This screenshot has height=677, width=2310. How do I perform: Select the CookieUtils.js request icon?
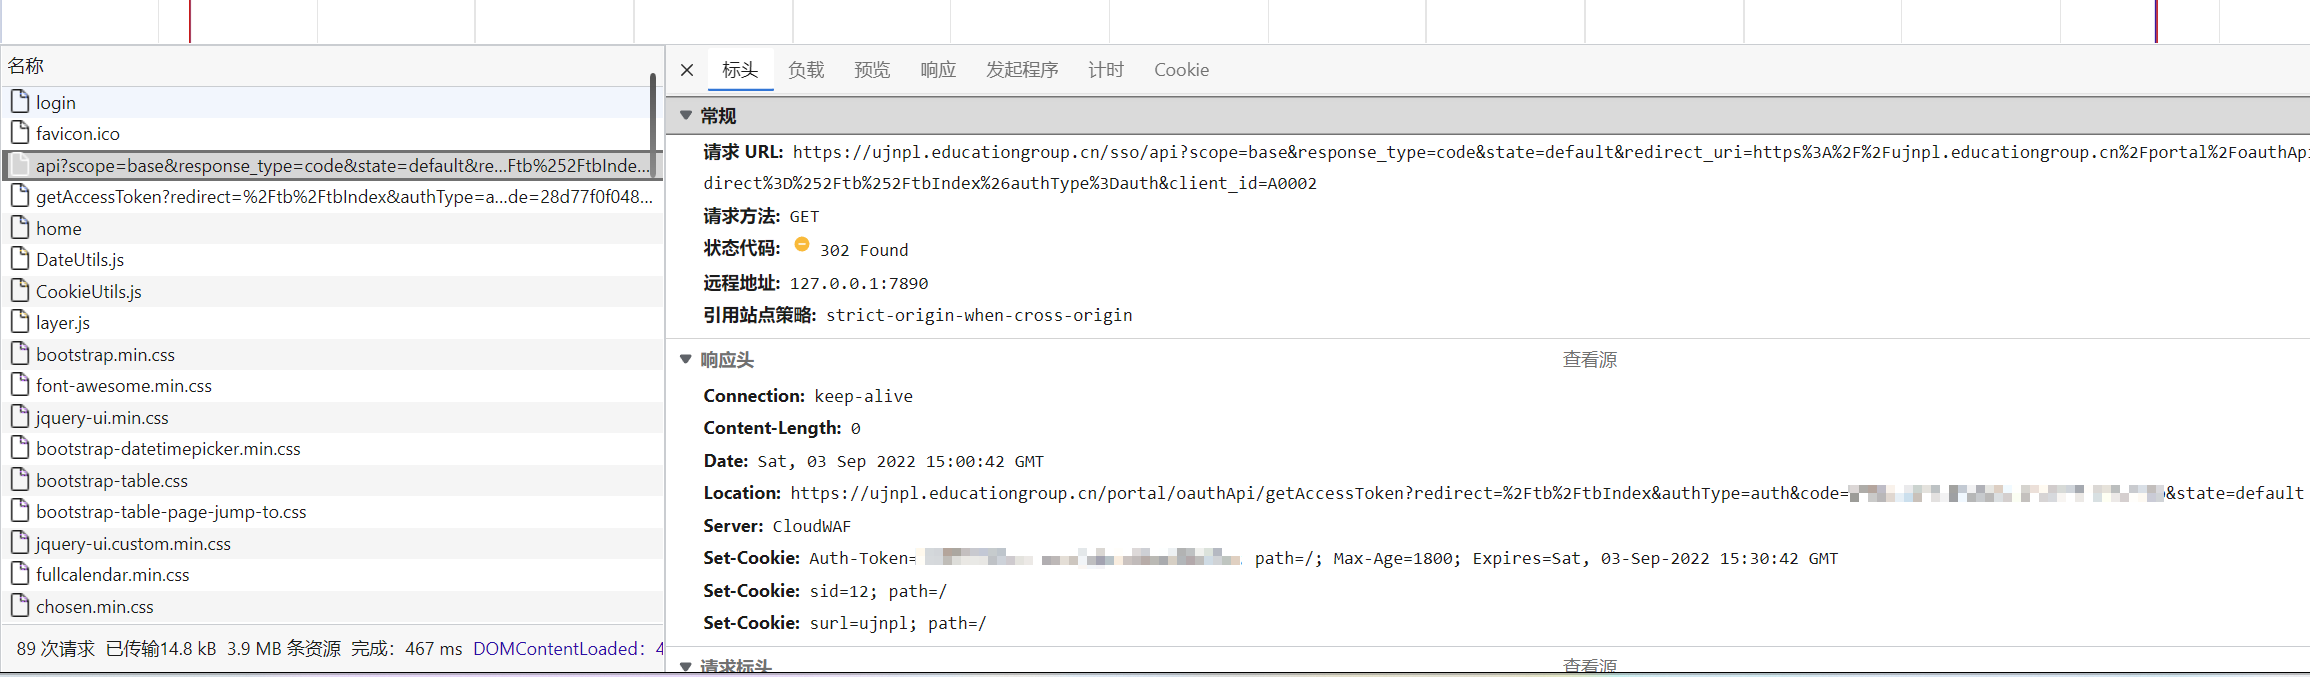coord(20,291)
